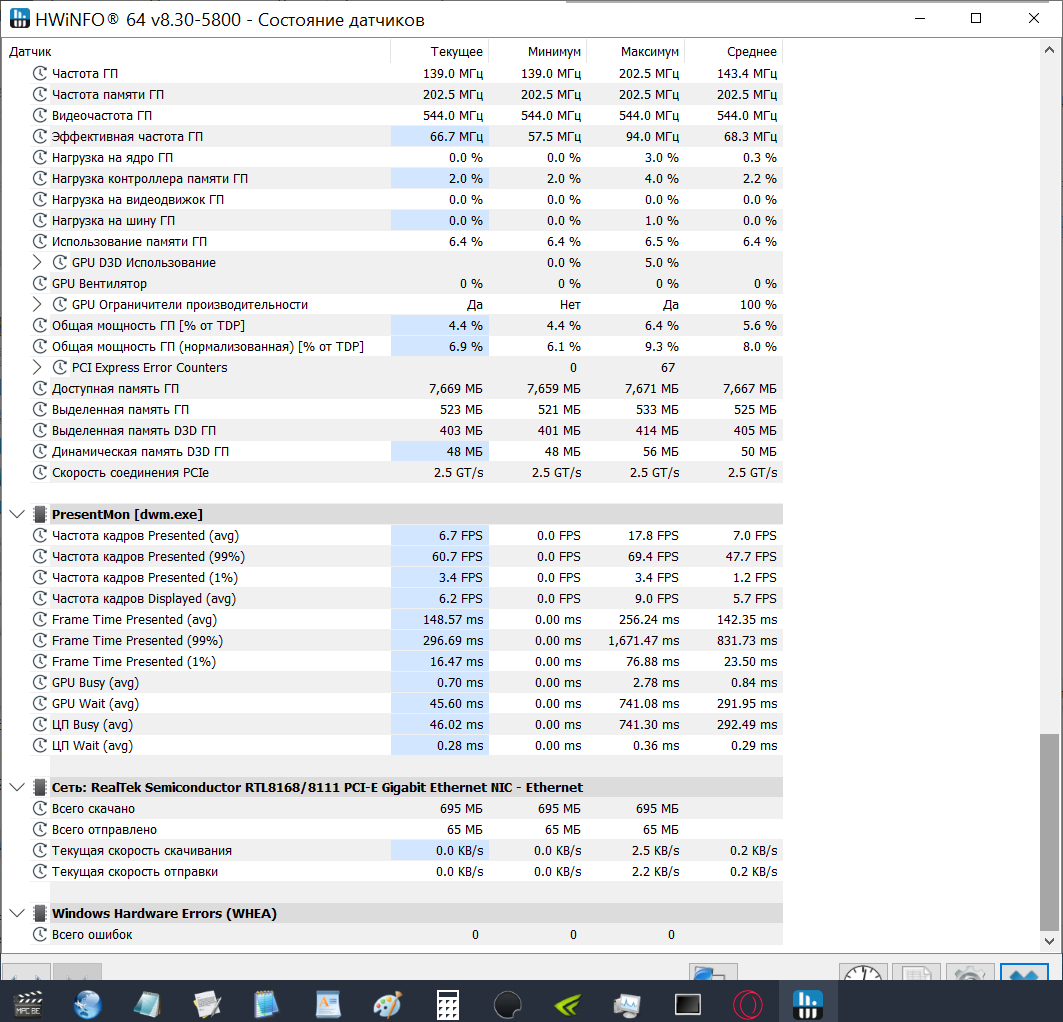Select Частота кадров Presented (avg) label
The height and width of the screenshot is (1022, 1063).
click(x=145, y=535)
